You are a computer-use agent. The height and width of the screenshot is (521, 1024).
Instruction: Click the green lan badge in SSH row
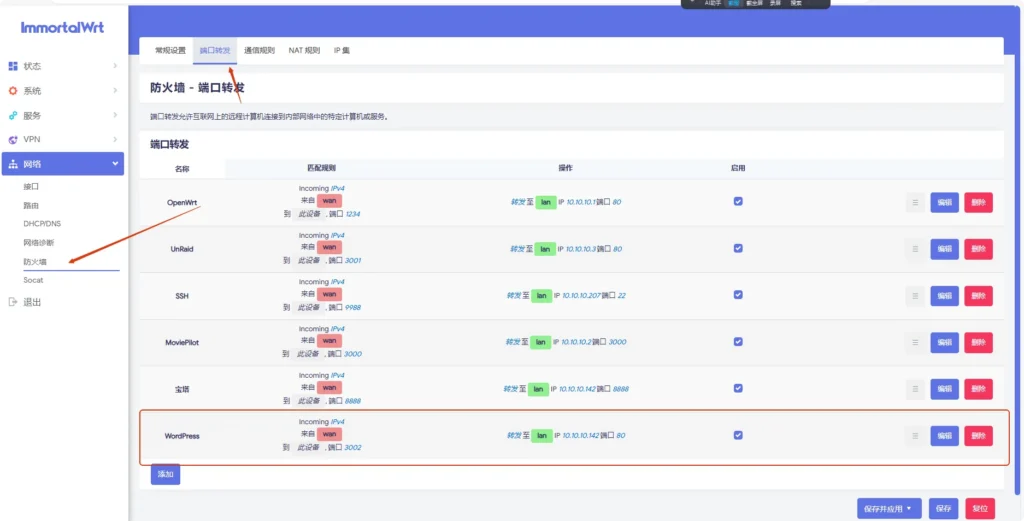pyautogui.click(x=541, y=295)
